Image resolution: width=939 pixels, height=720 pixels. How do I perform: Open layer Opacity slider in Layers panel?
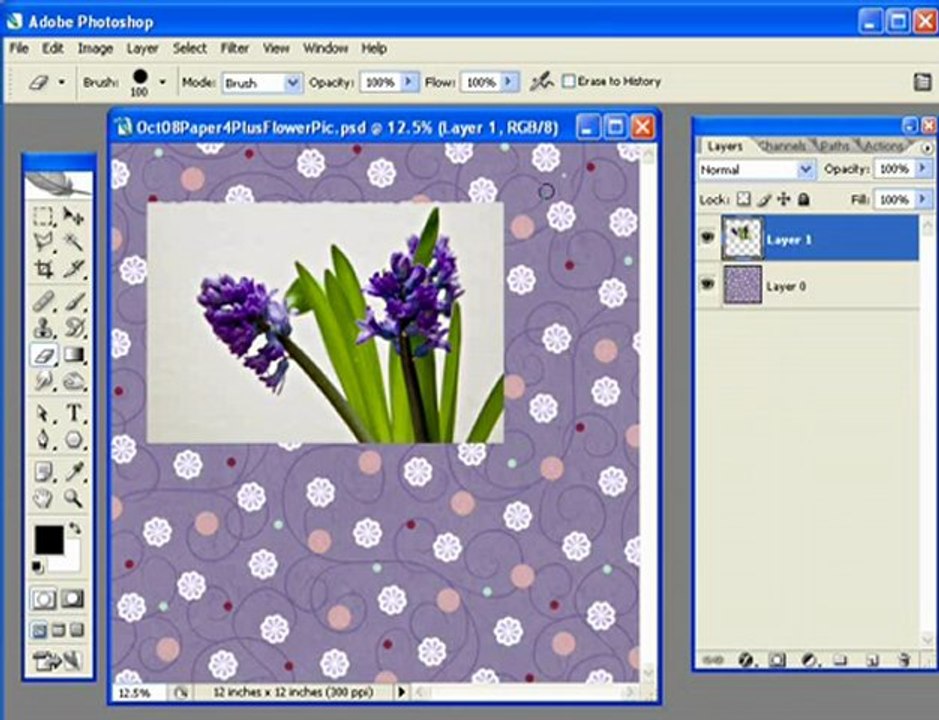[923, 169]
